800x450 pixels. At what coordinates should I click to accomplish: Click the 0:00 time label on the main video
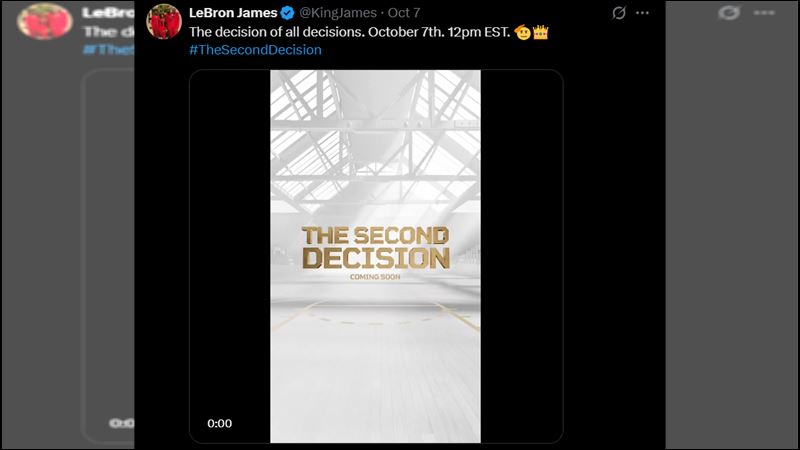[x=220, y=423]
